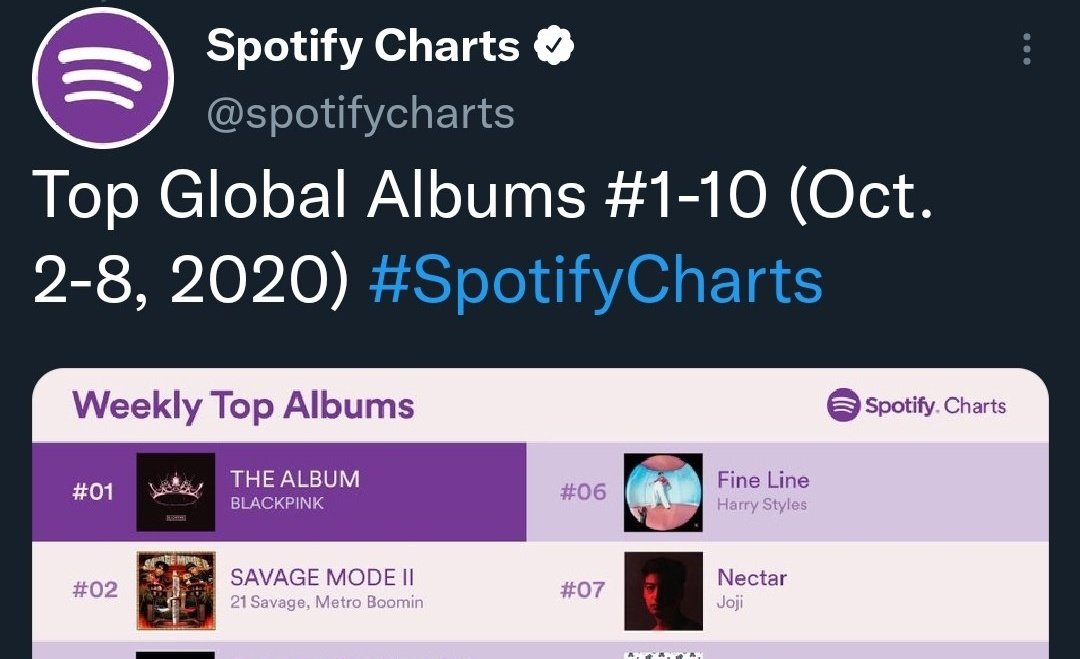Click the #02 rank label

94,589
